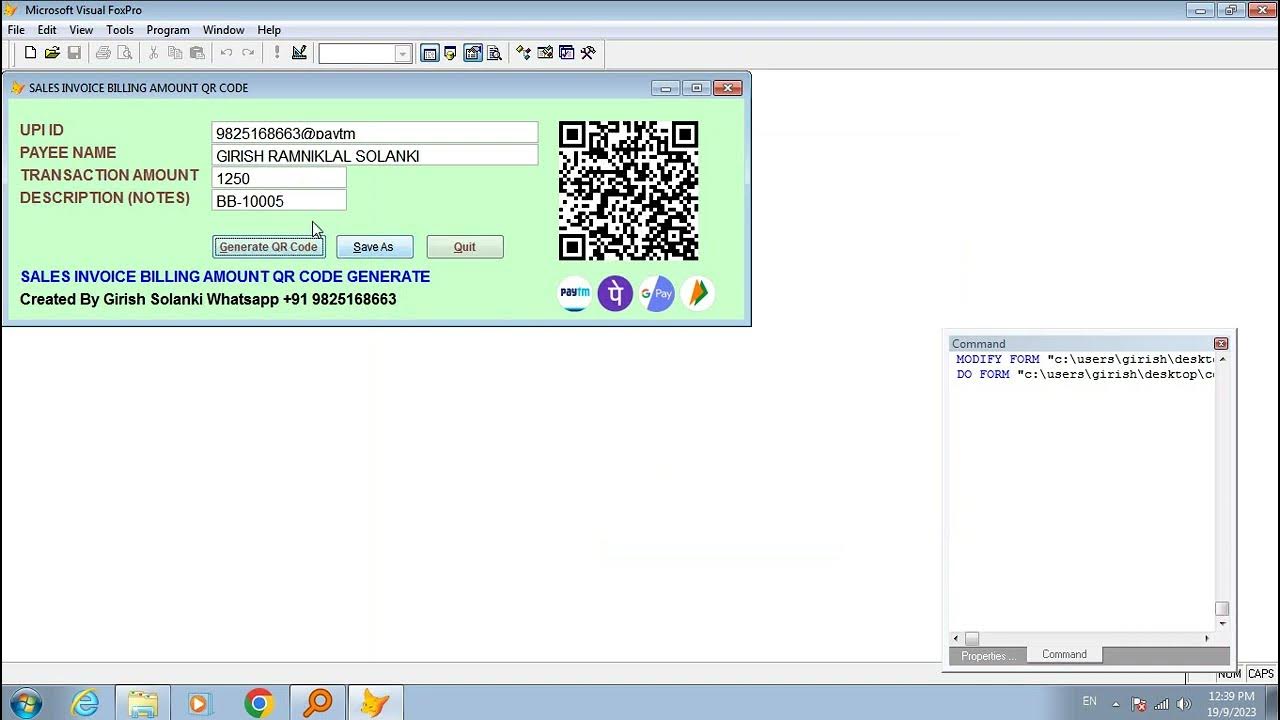Click the Action Center flag tray icon

pos(1139,704)
